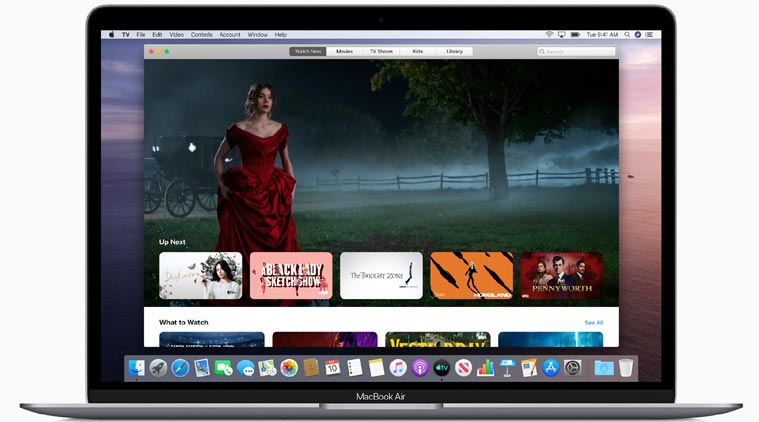Open Notes yellow pad icon

[376, 368]
